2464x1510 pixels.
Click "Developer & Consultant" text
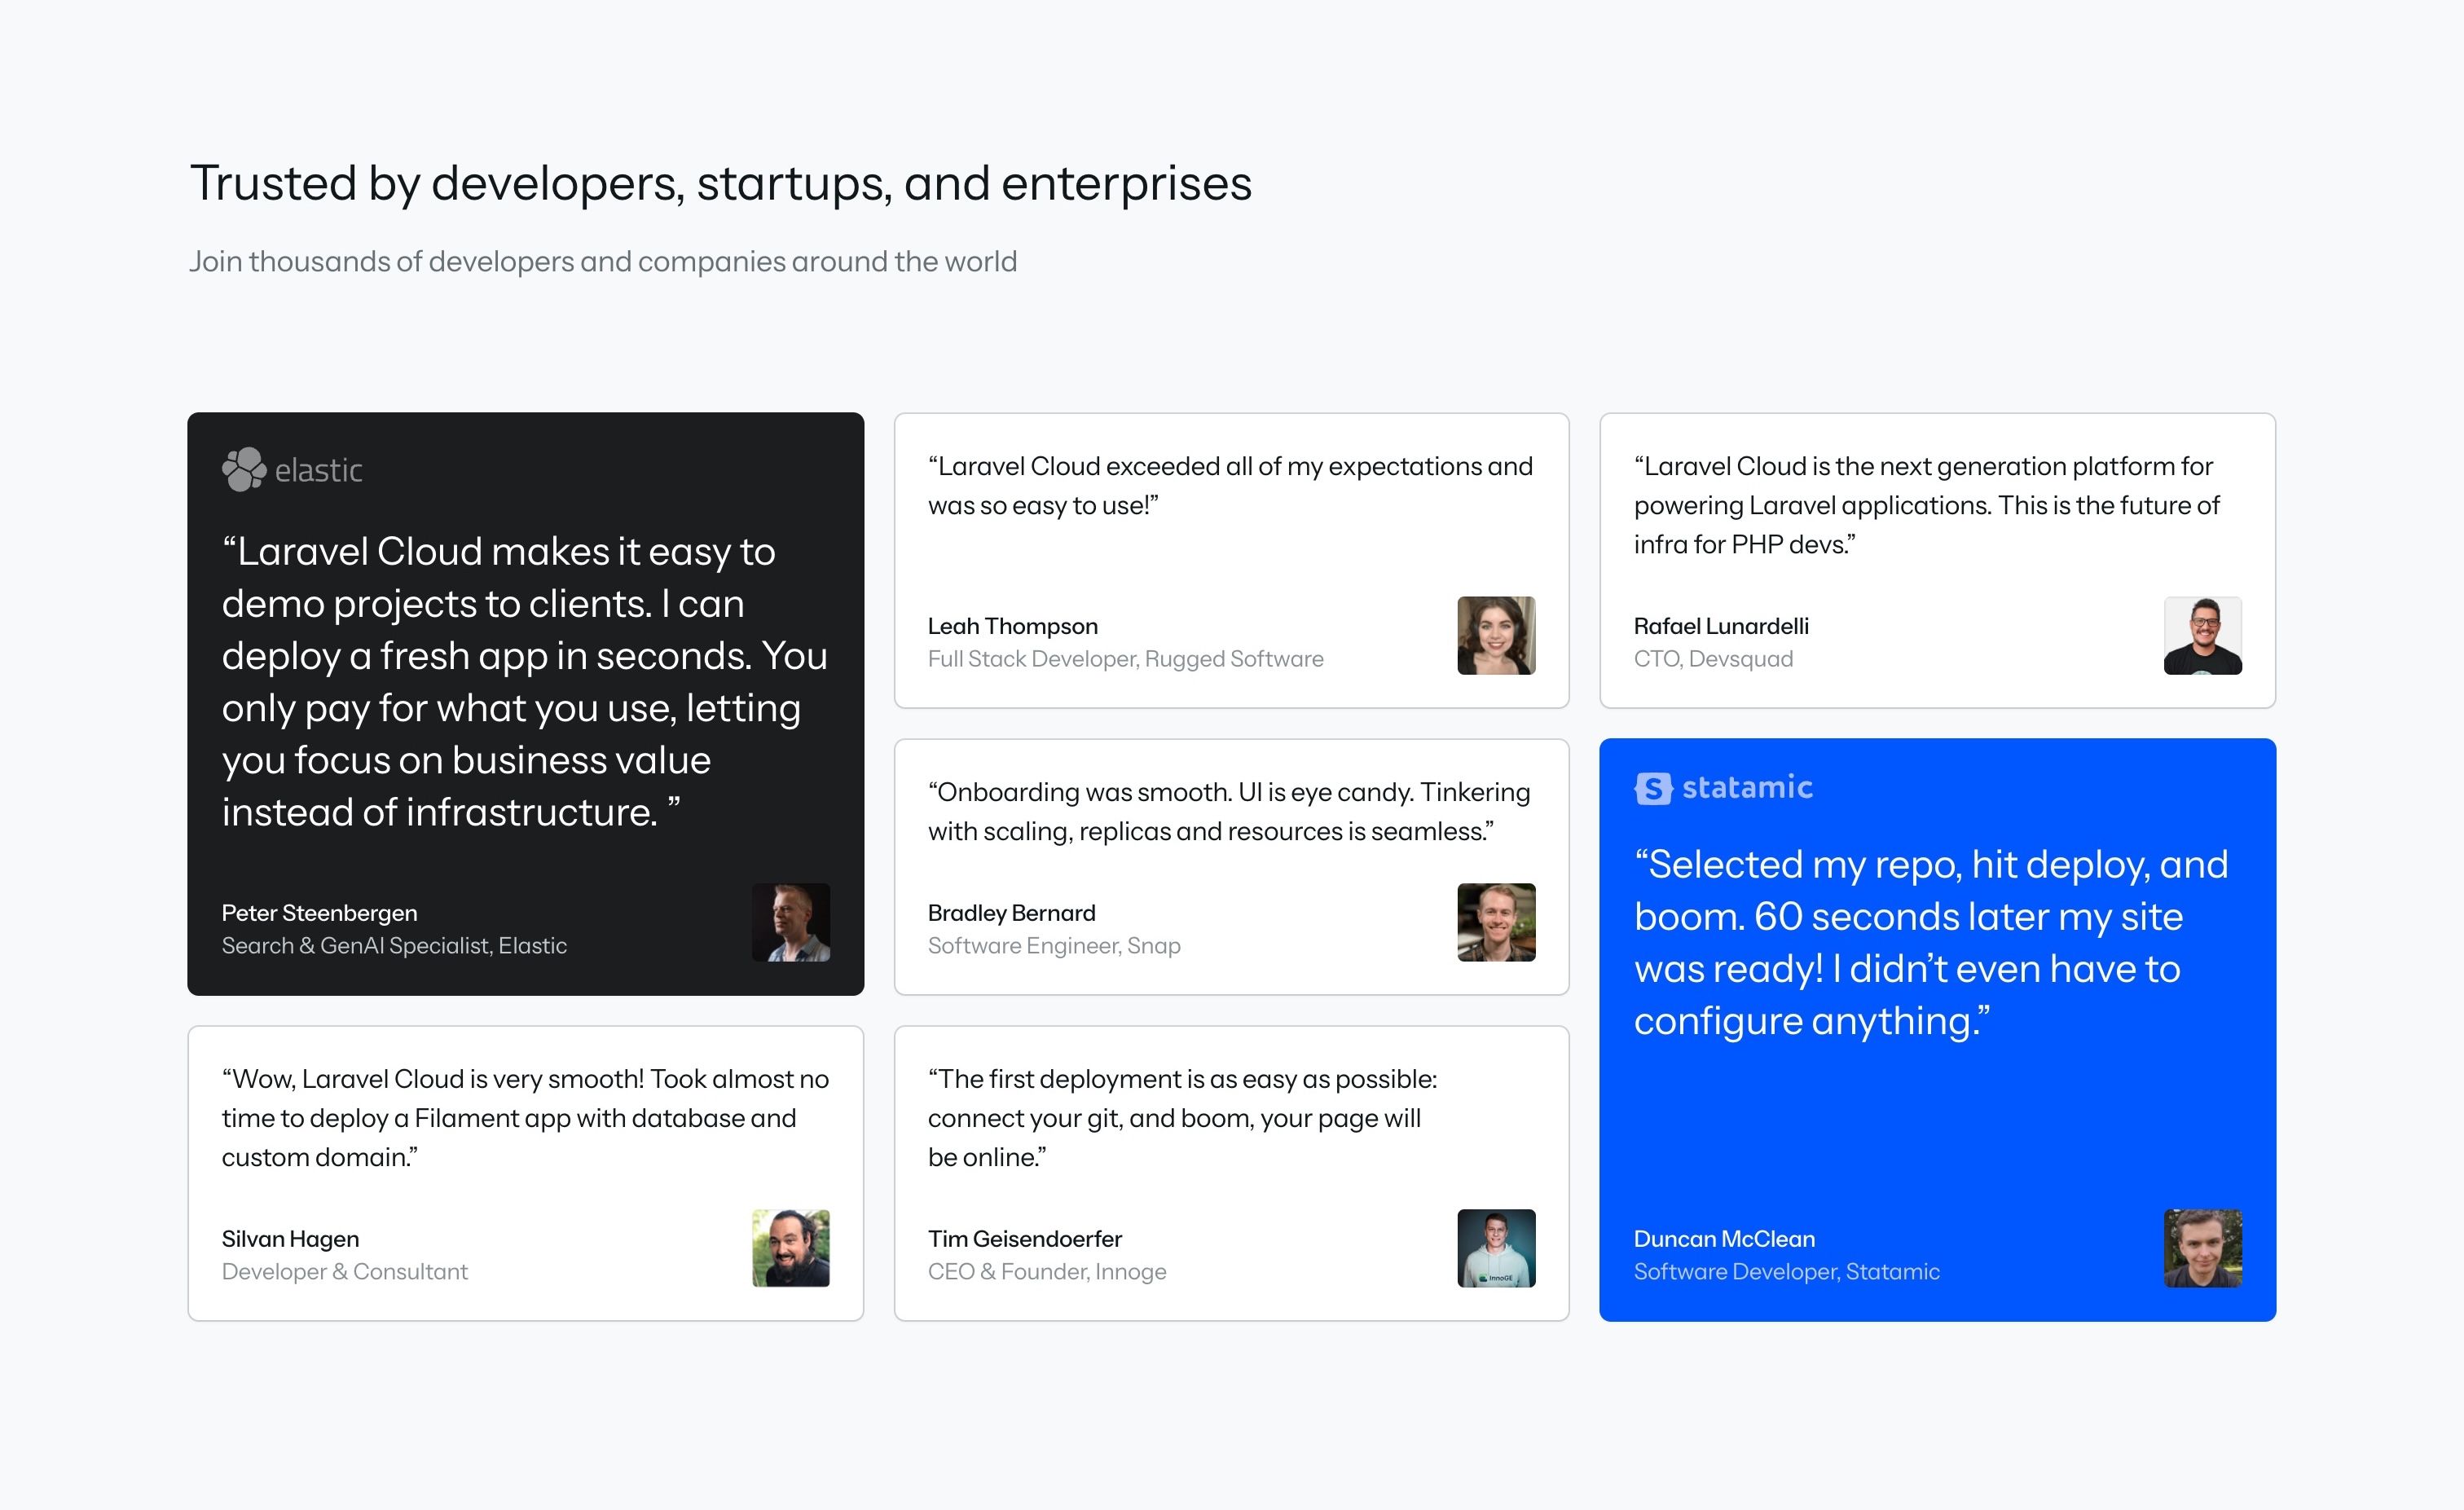(x=344, y=1272)
